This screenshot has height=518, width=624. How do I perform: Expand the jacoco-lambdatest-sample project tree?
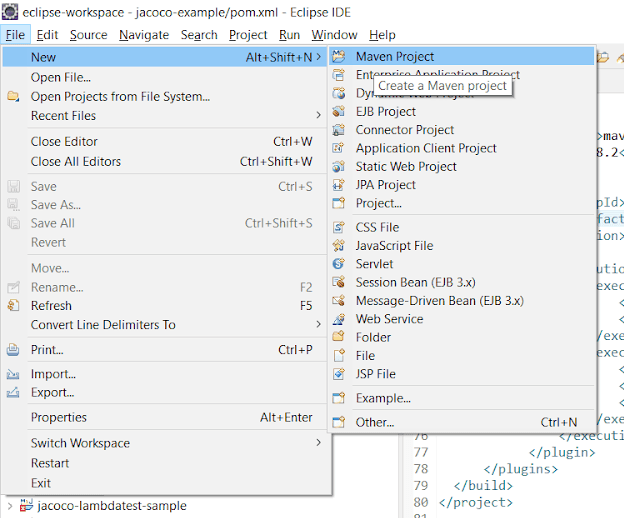10,506
